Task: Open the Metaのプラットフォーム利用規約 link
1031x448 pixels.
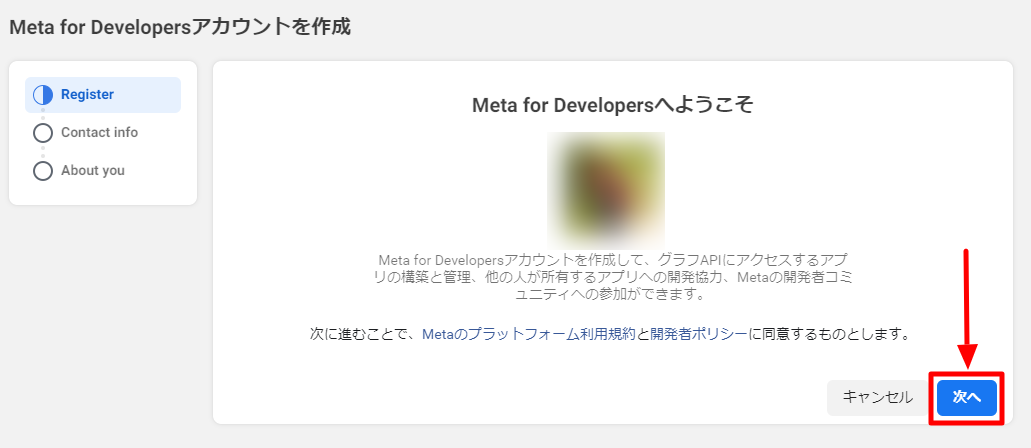Action: tap(529, 334)
